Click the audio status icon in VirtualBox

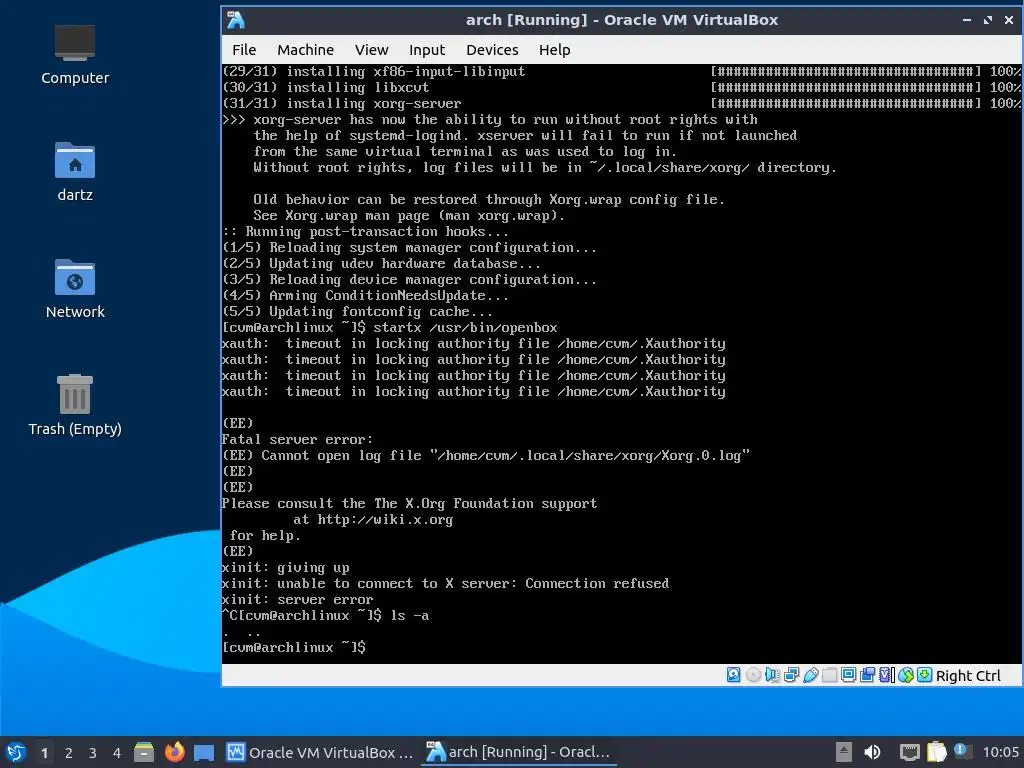772,675
